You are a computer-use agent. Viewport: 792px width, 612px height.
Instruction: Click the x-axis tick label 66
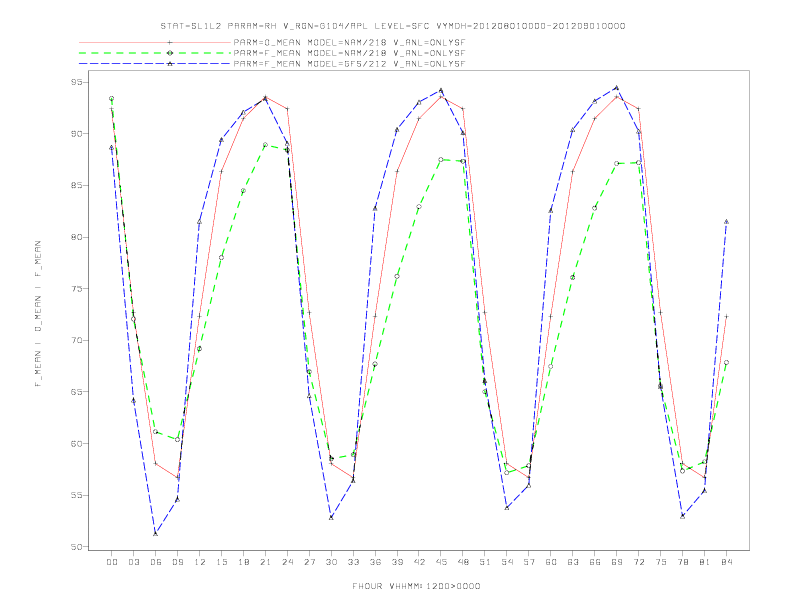595,562
